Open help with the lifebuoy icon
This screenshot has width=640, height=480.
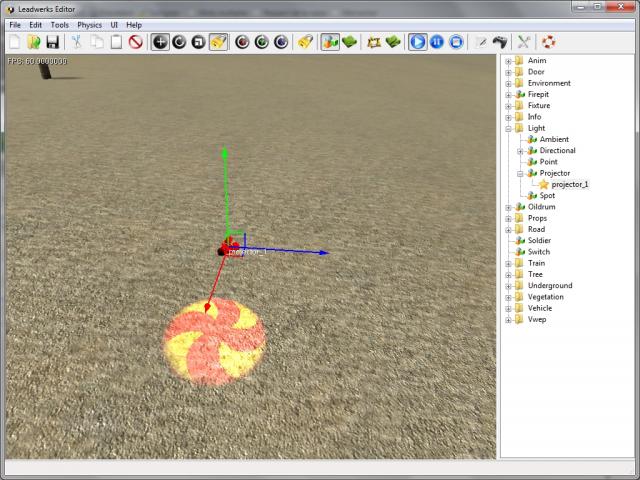[x=548, y=42]
